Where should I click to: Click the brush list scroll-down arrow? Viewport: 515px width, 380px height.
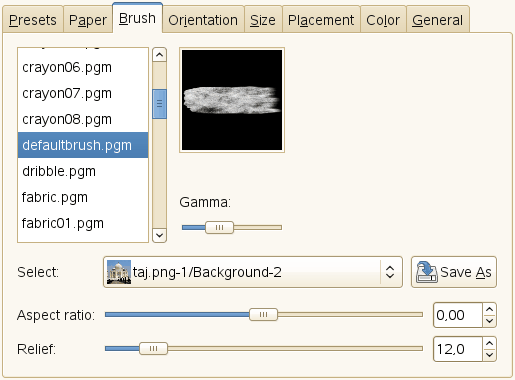(x=159, y=235)
